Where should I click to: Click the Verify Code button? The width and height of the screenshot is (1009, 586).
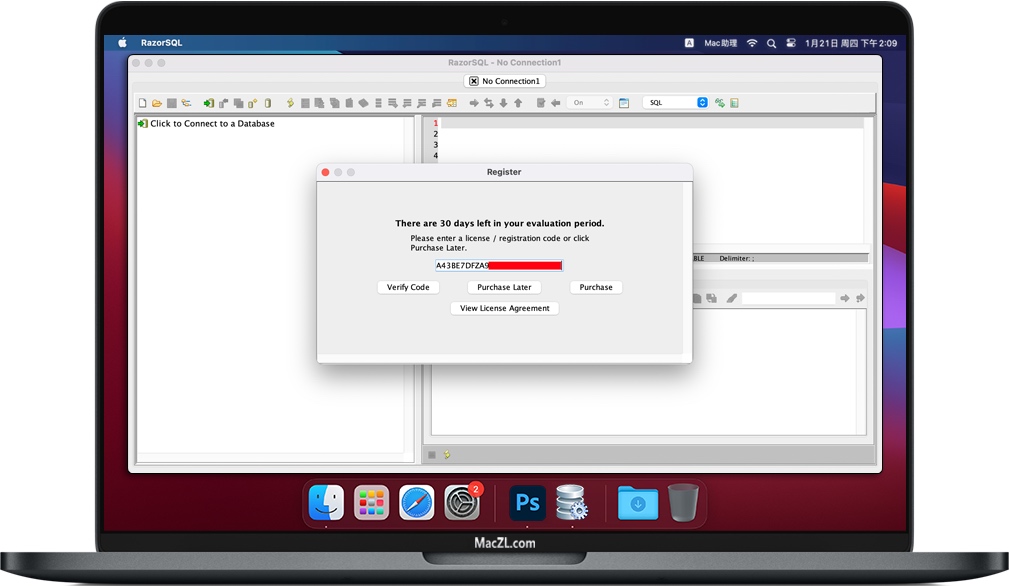408,288
